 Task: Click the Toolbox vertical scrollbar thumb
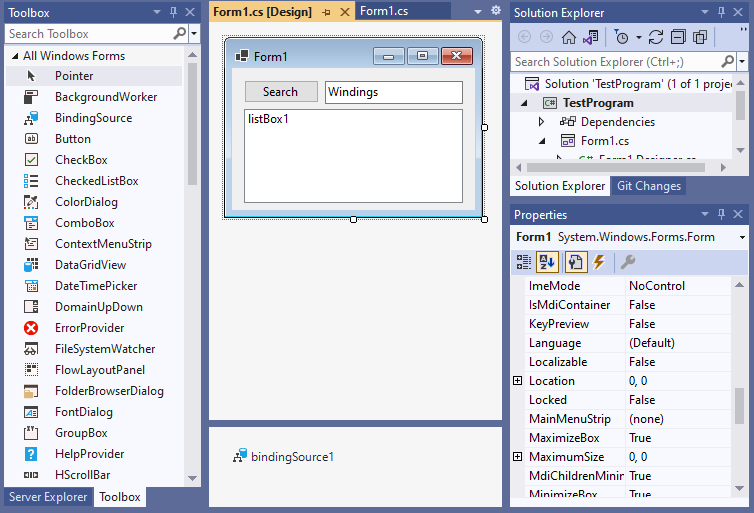(192, 124)
